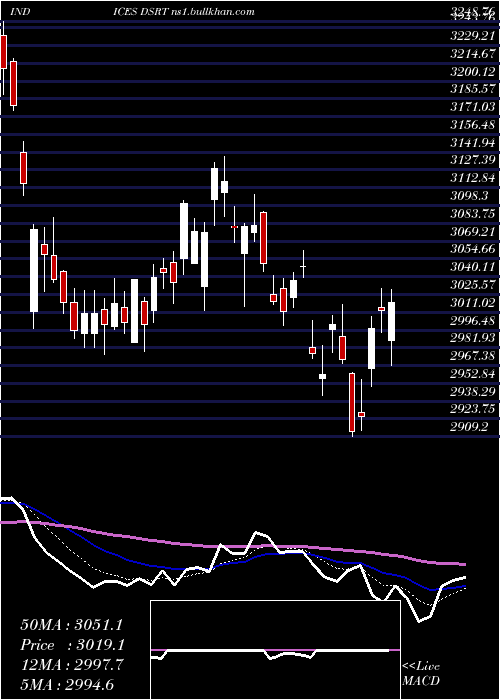This screenshot has width=500, height=700.
Task: Click the ICES DSRT title text
Action: click(x=141, y=12)
